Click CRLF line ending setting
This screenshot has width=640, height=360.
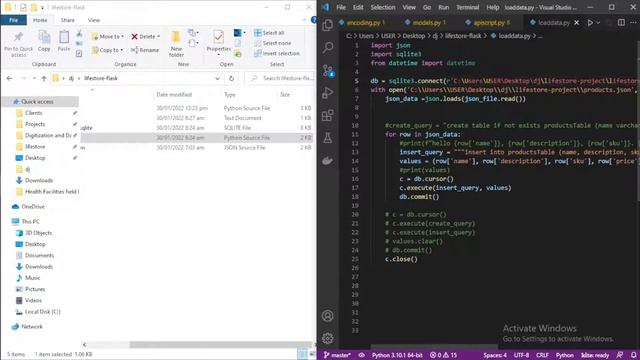pos(542,355)
